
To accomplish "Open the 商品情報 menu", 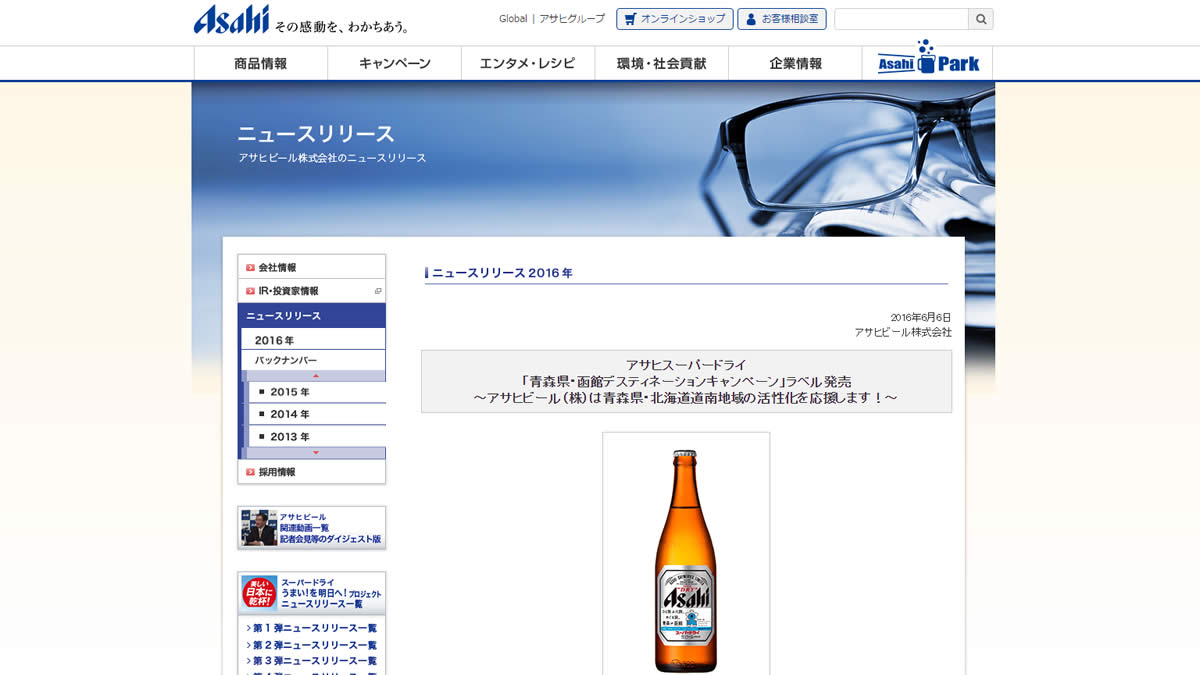I will tap(261, 63).
